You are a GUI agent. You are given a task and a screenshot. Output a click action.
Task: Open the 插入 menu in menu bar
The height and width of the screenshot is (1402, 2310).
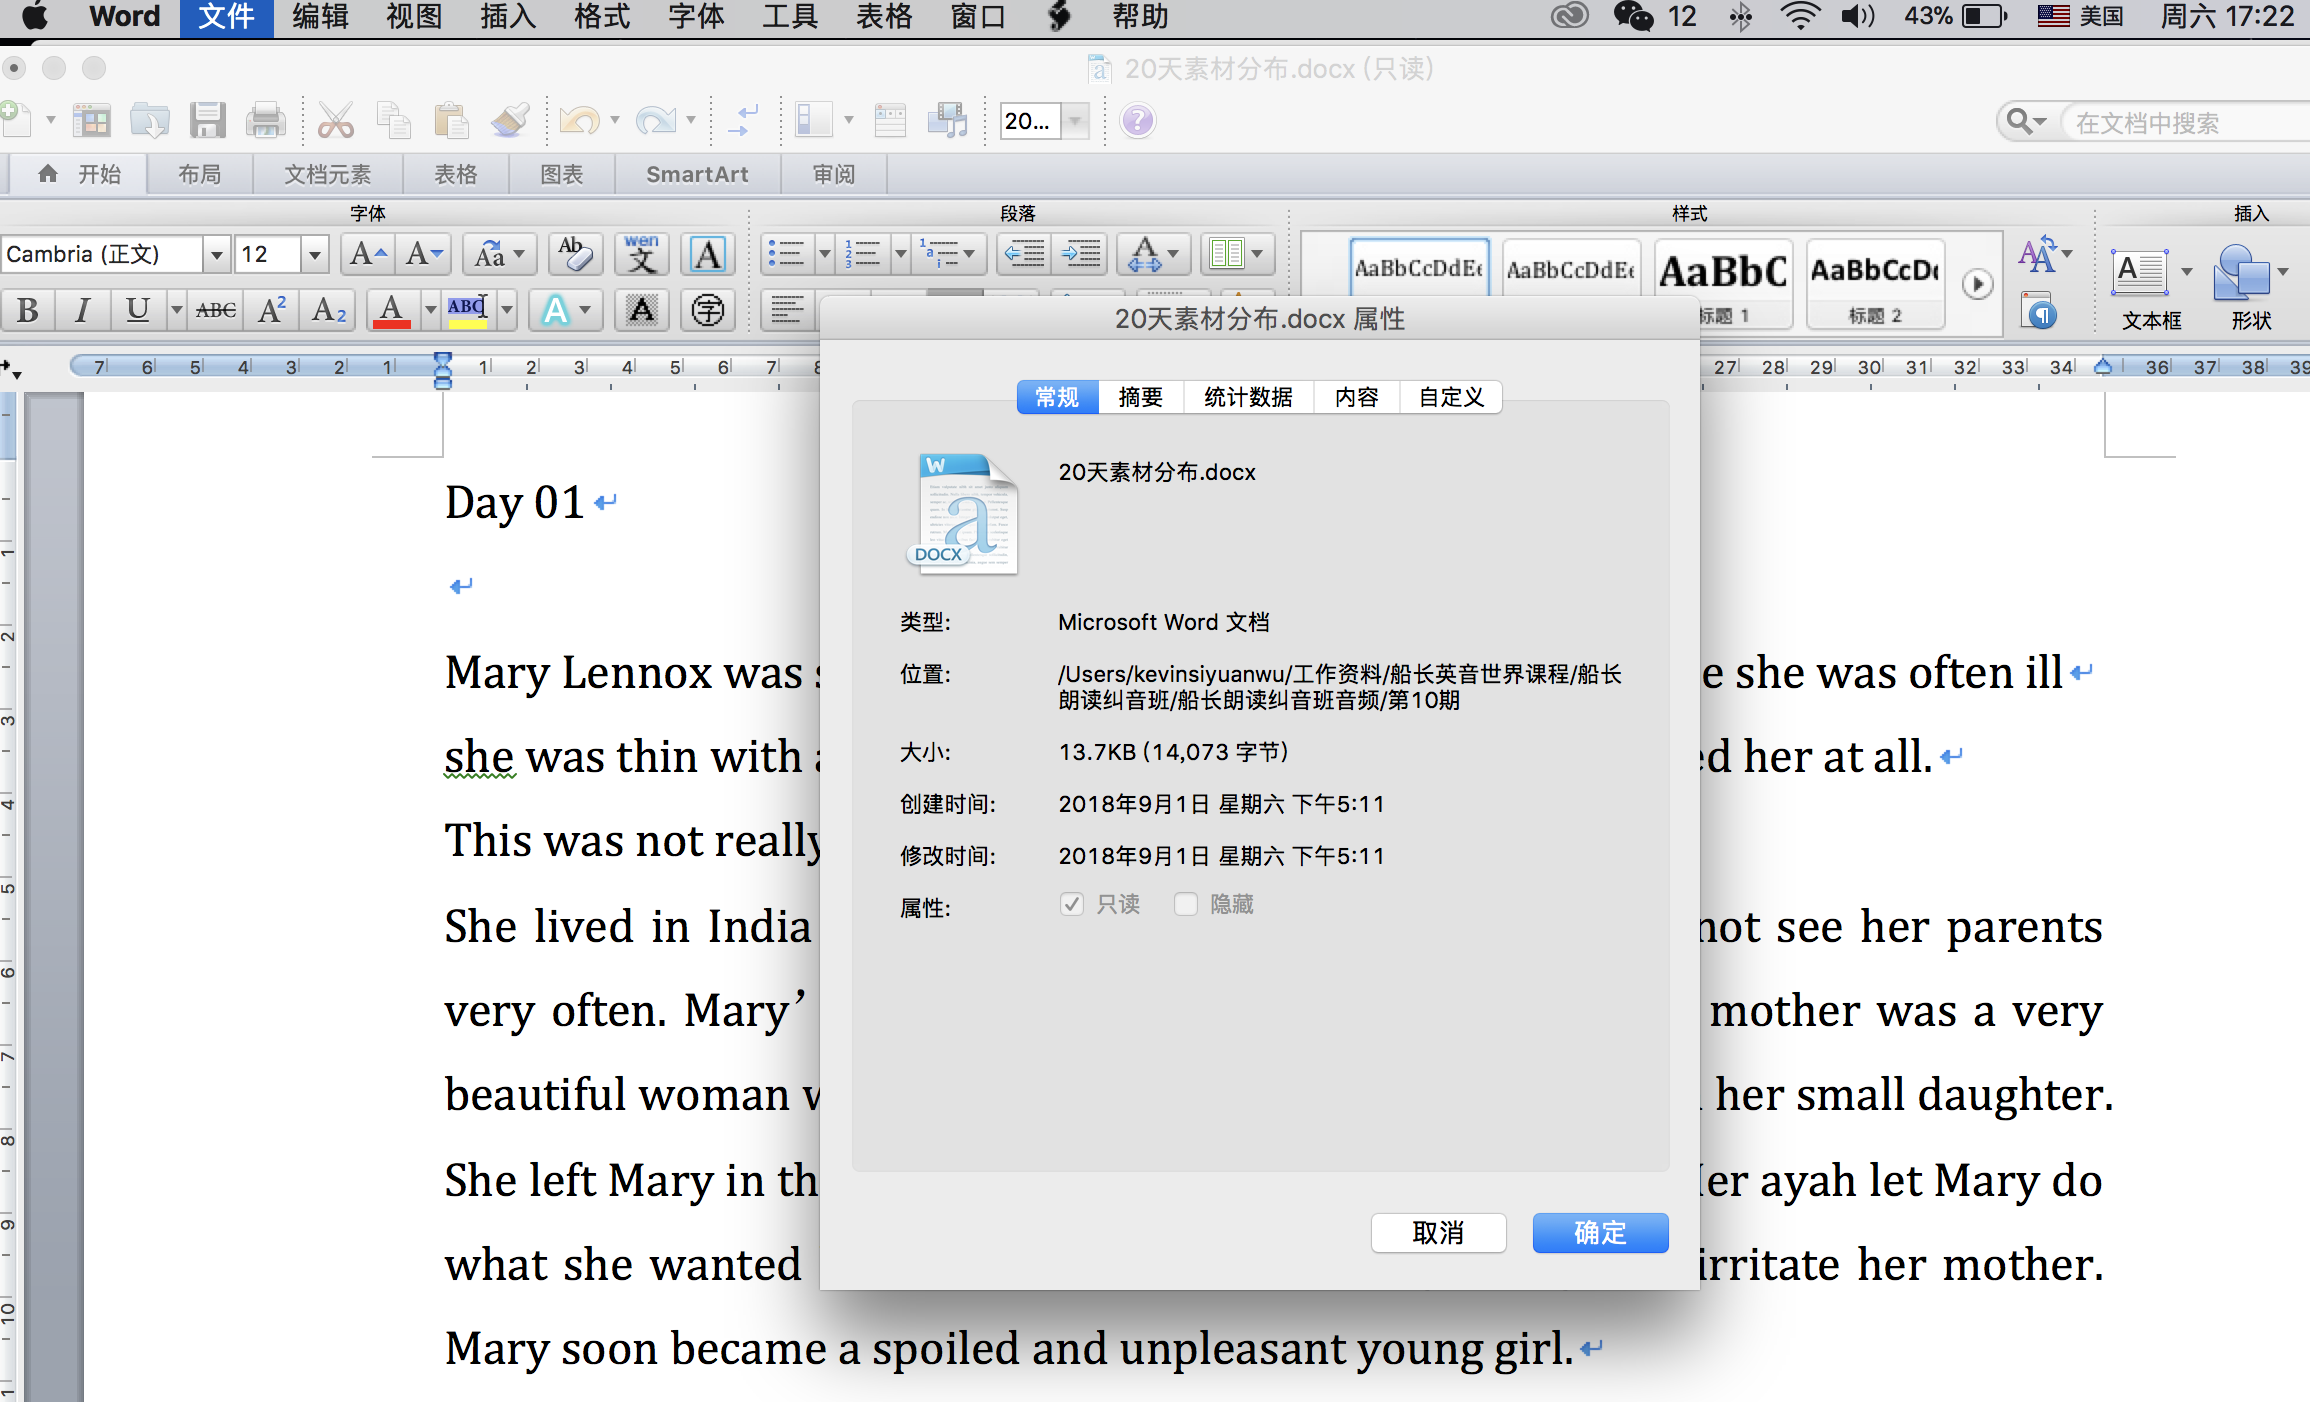pyautogui.click(x=508, y=17)
